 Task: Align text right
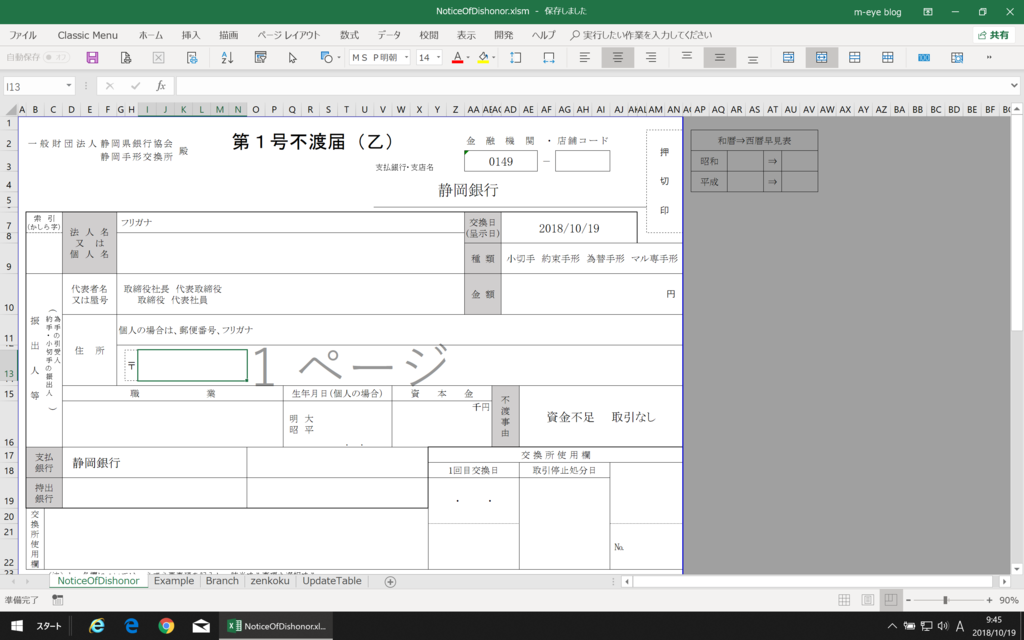(650, 57)
